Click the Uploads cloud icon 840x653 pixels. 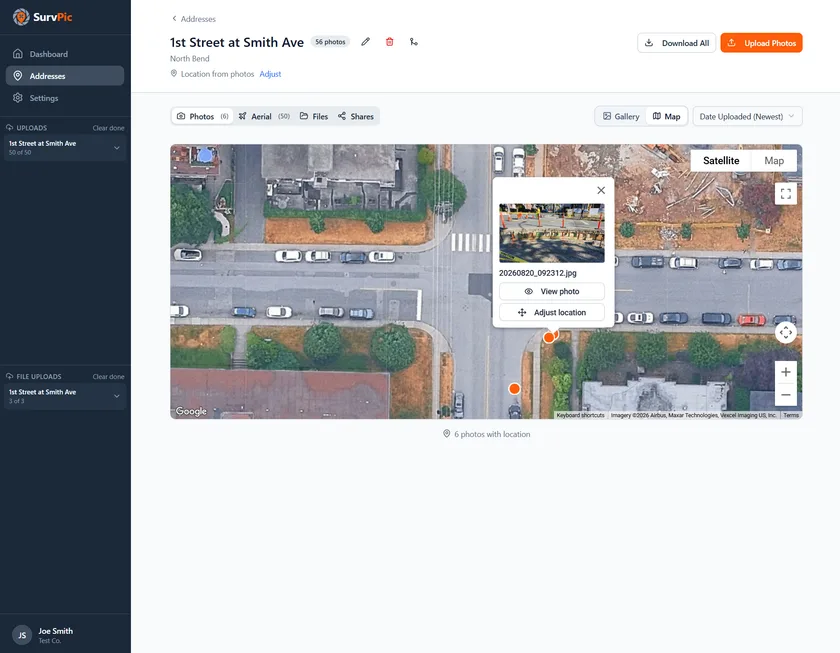pos(10,128)
